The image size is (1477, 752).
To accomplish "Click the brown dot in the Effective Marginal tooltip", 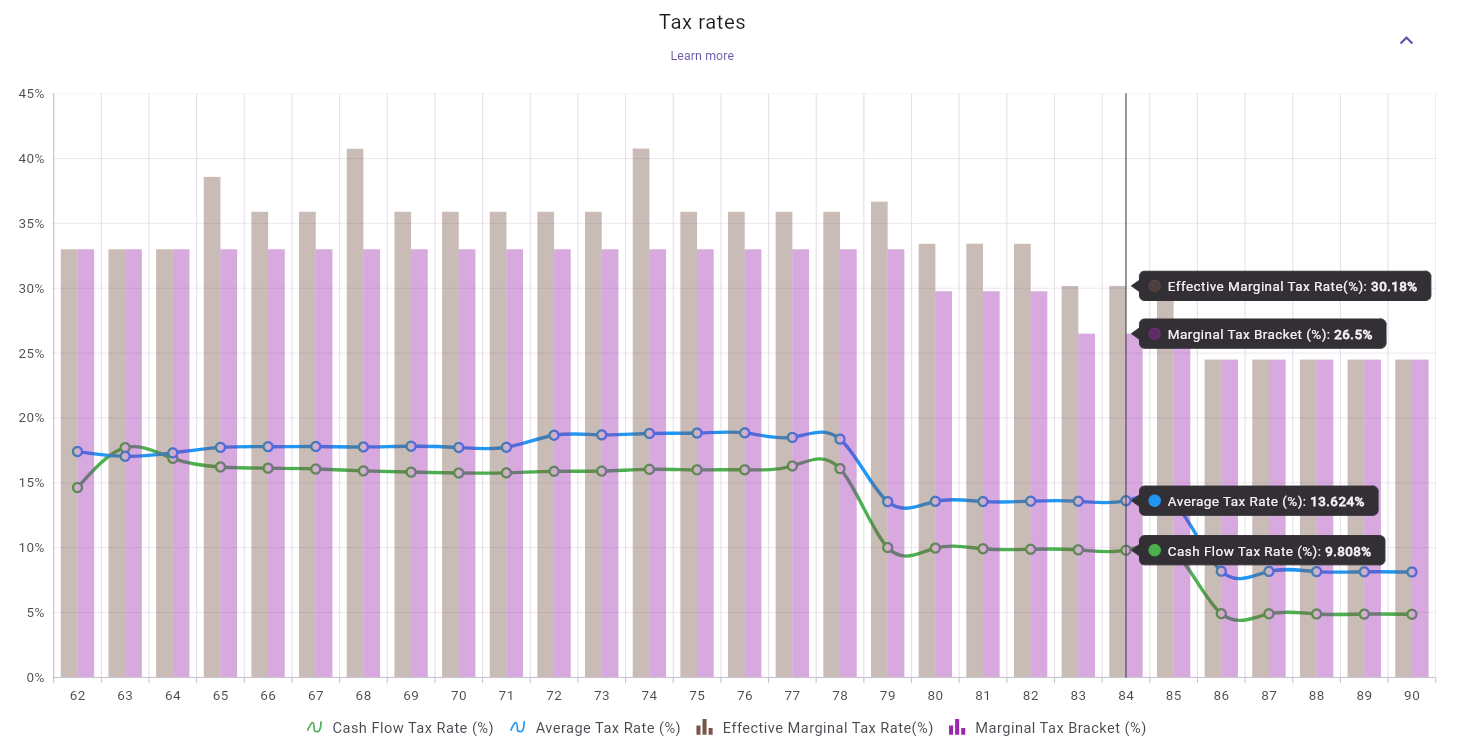I will [x=1154, y=286].
